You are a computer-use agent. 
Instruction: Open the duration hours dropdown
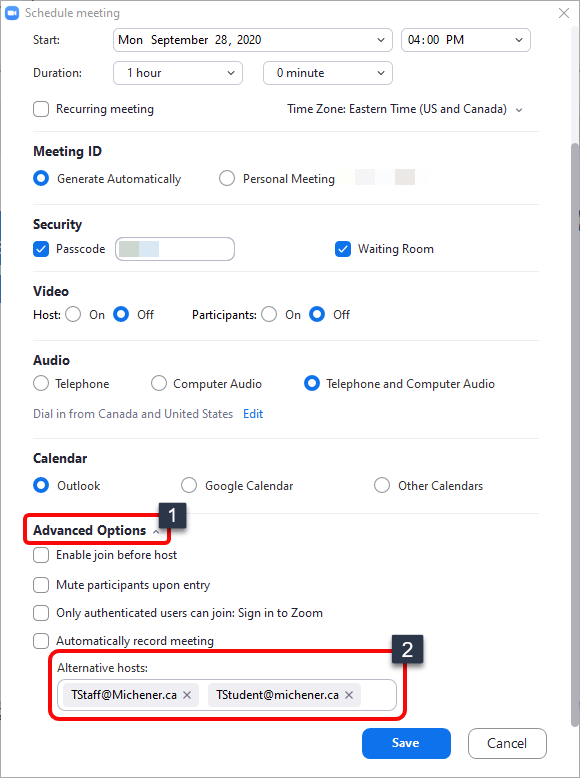tap(178, 73)
